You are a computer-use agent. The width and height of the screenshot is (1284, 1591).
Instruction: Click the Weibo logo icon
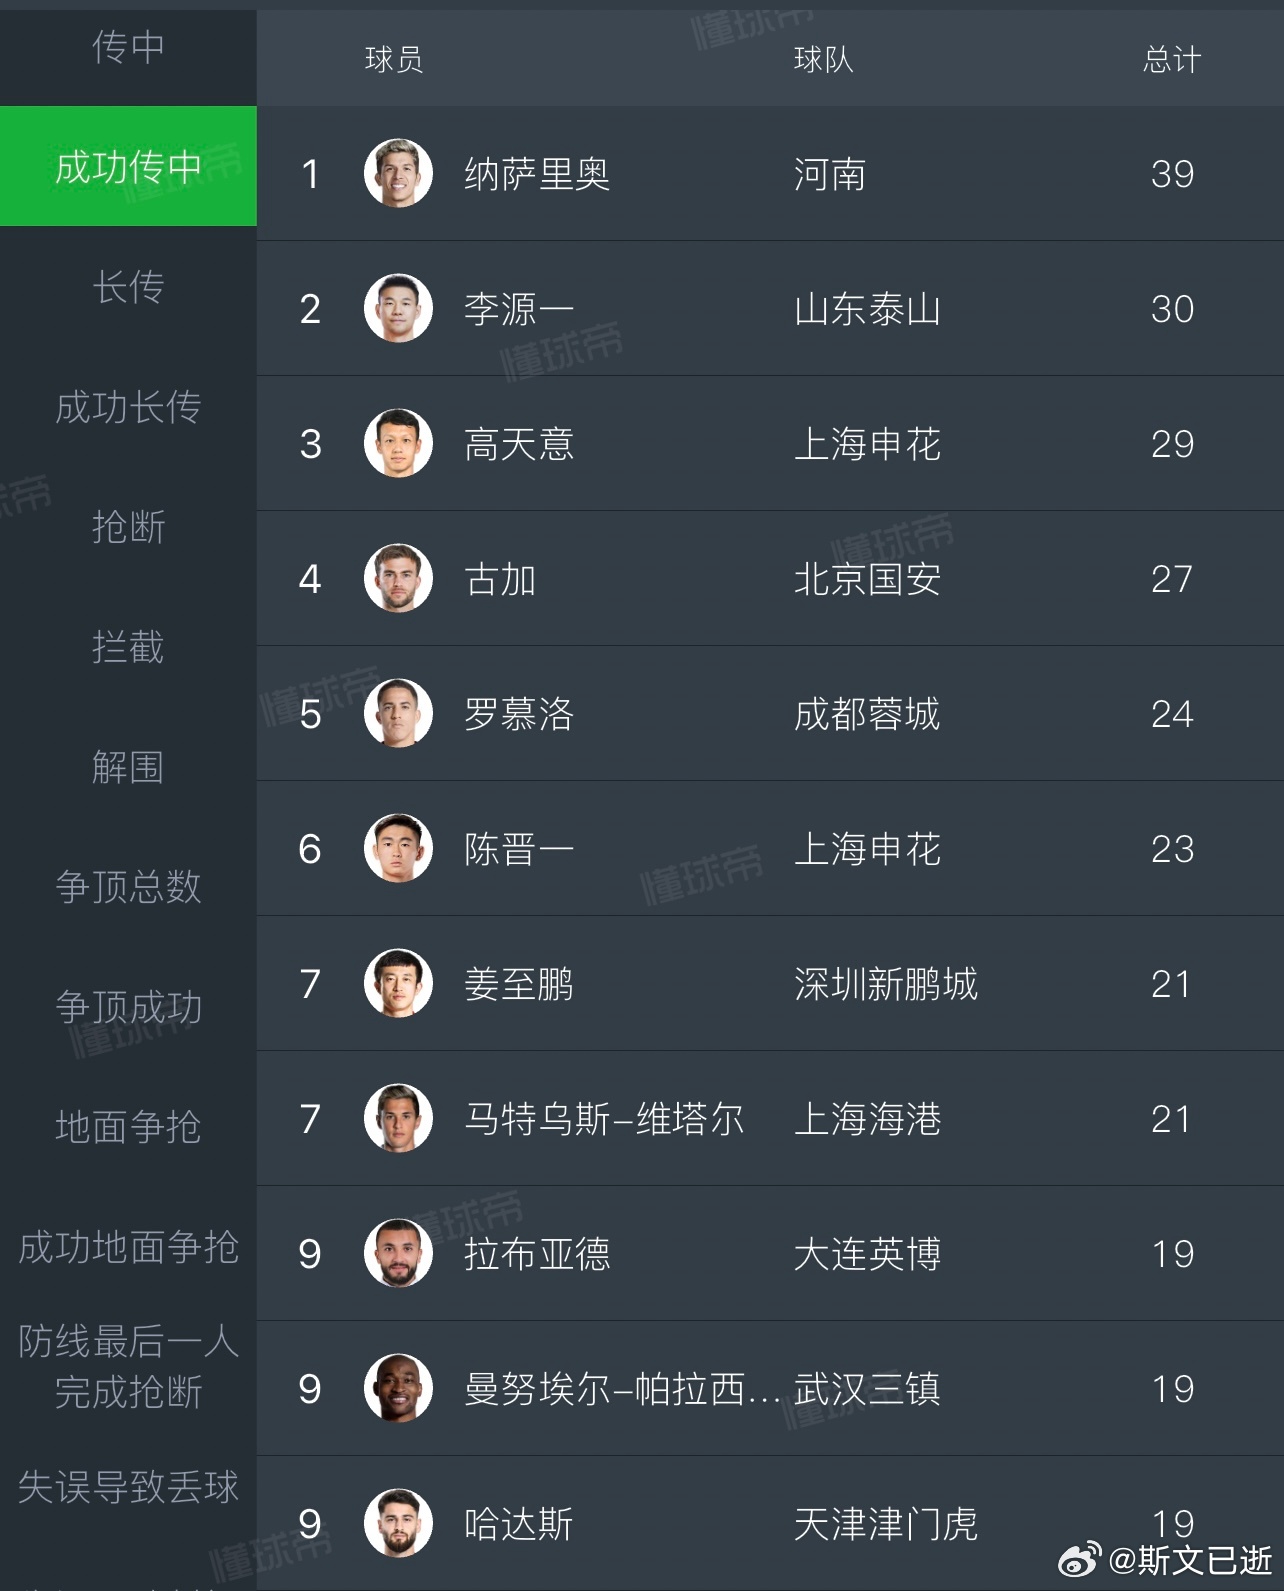[1079, 1559]
